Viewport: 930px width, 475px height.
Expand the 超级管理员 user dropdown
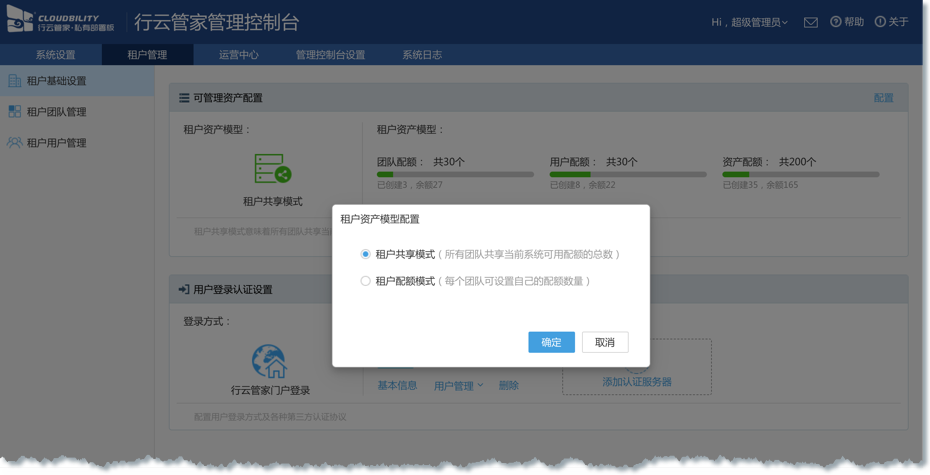coord(750,22)
